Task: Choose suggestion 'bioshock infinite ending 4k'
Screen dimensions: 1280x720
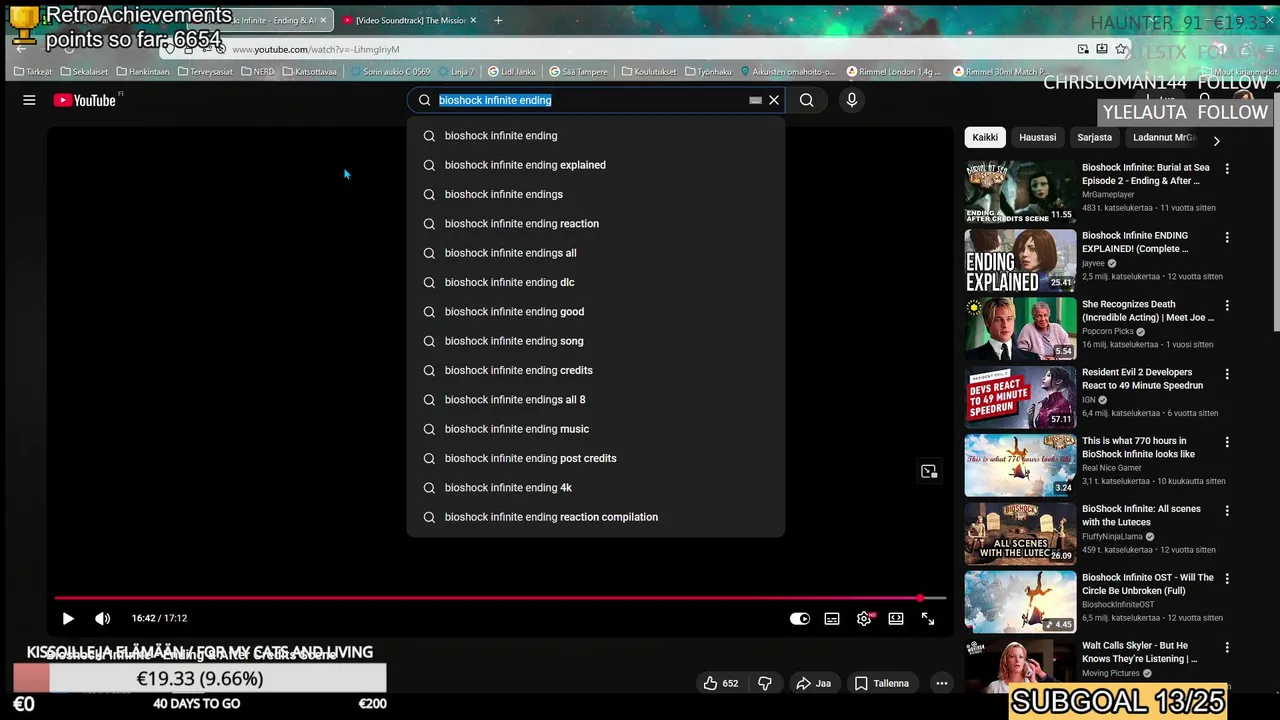Action: point(596,488)
